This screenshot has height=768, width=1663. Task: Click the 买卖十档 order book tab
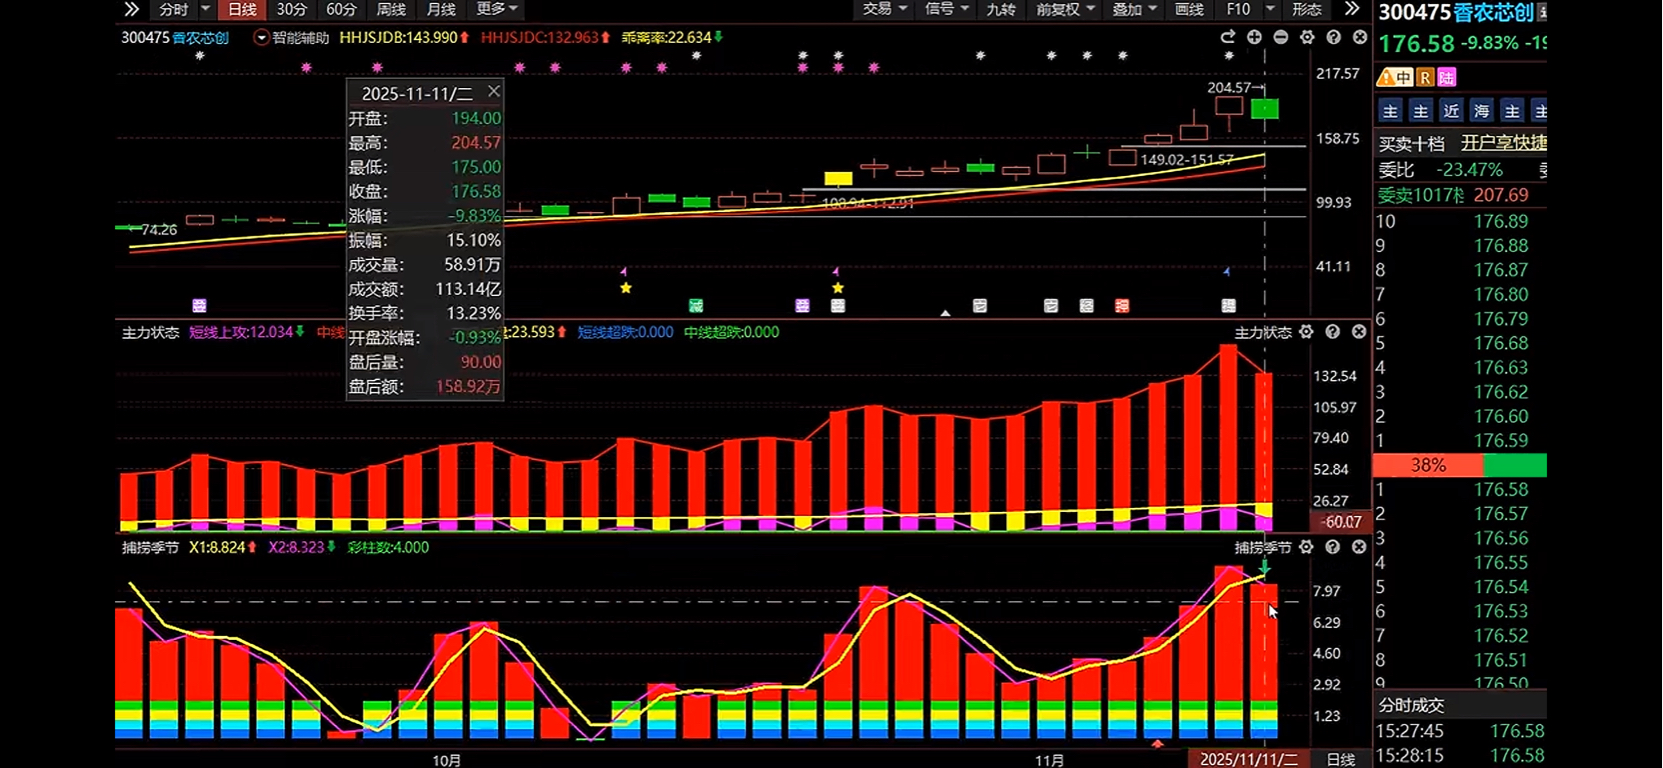point(1411,143)
